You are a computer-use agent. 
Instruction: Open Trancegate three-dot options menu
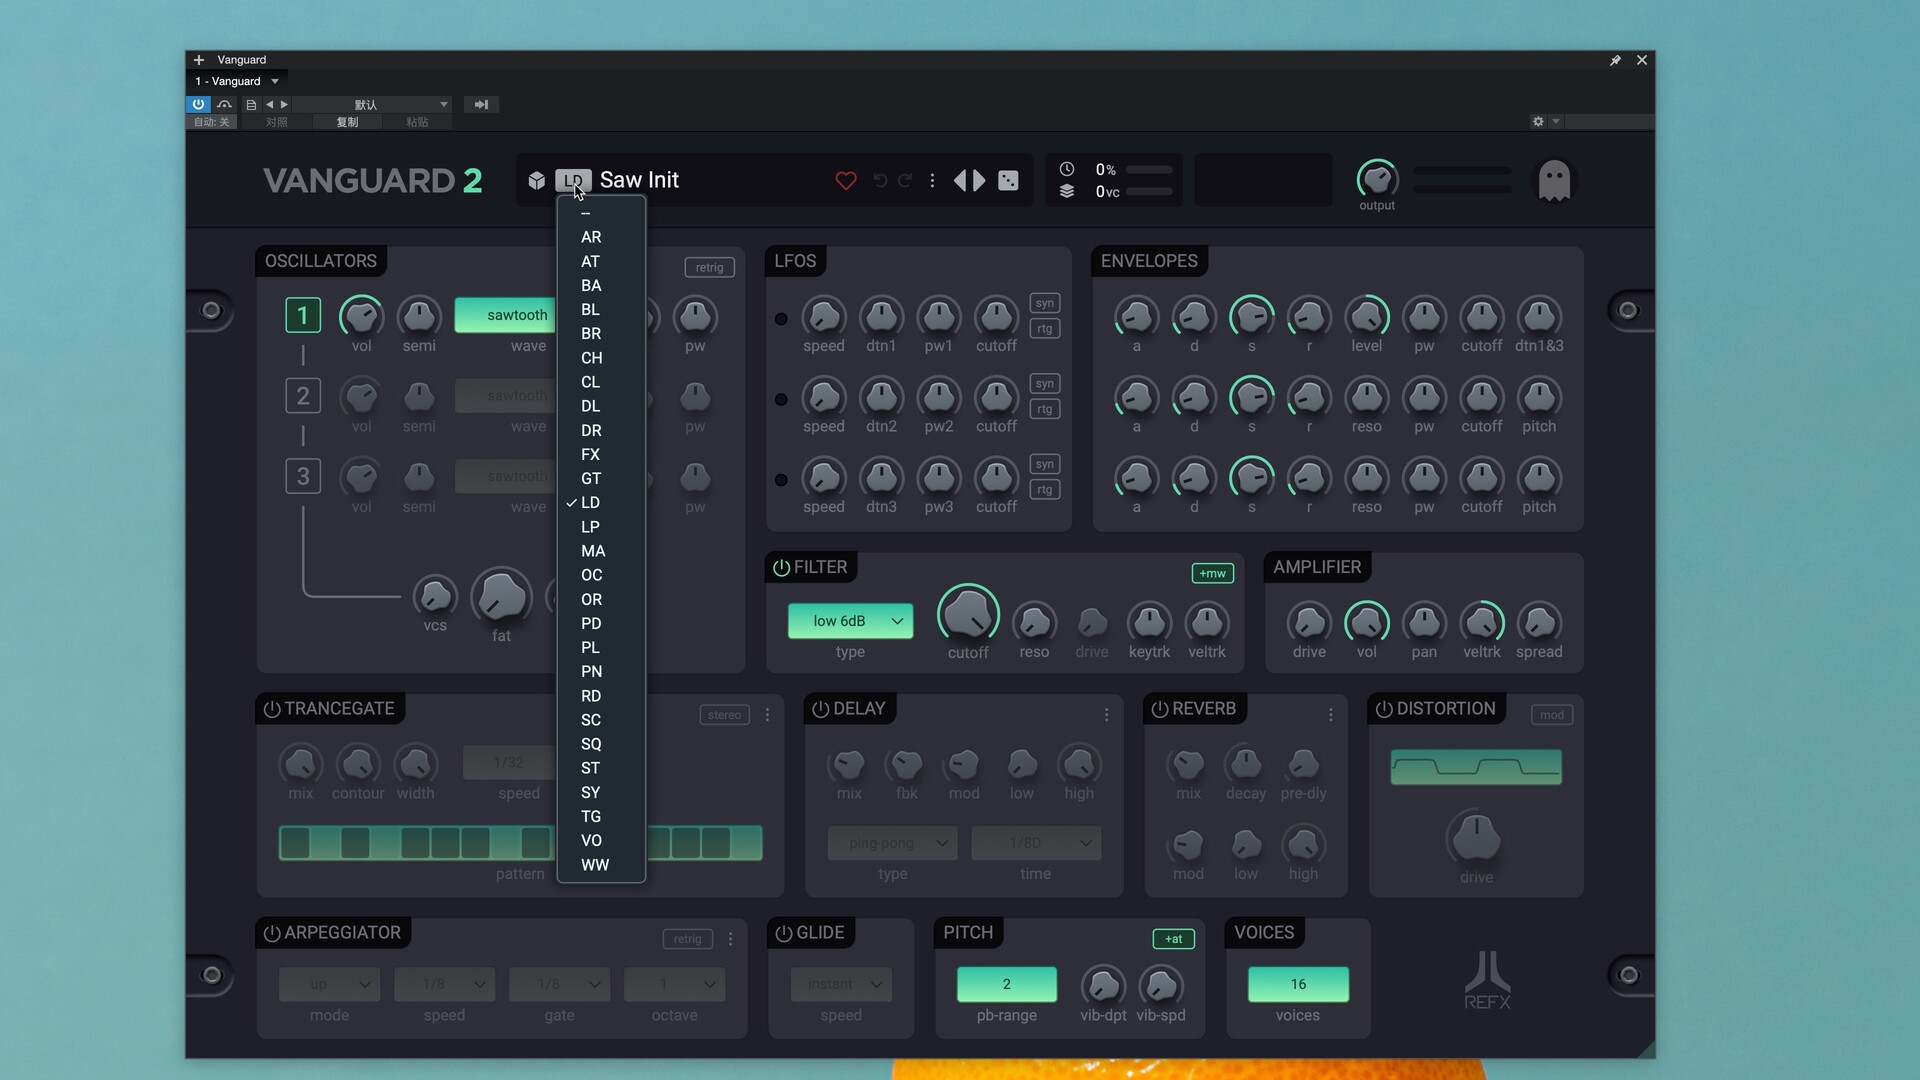pyautogui.click(x=768, y=715)
